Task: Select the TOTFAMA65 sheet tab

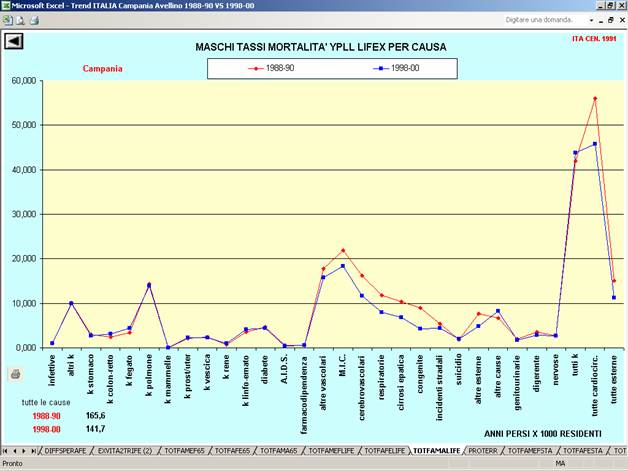Action: point(279,451)
